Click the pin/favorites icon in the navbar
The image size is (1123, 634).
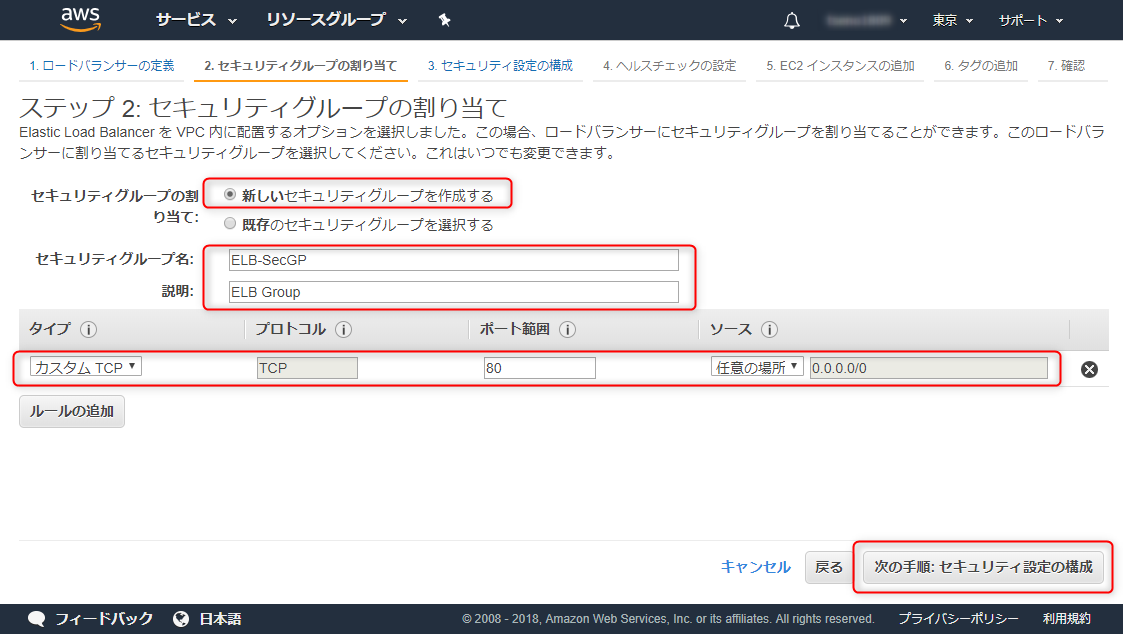pos(443,19)
